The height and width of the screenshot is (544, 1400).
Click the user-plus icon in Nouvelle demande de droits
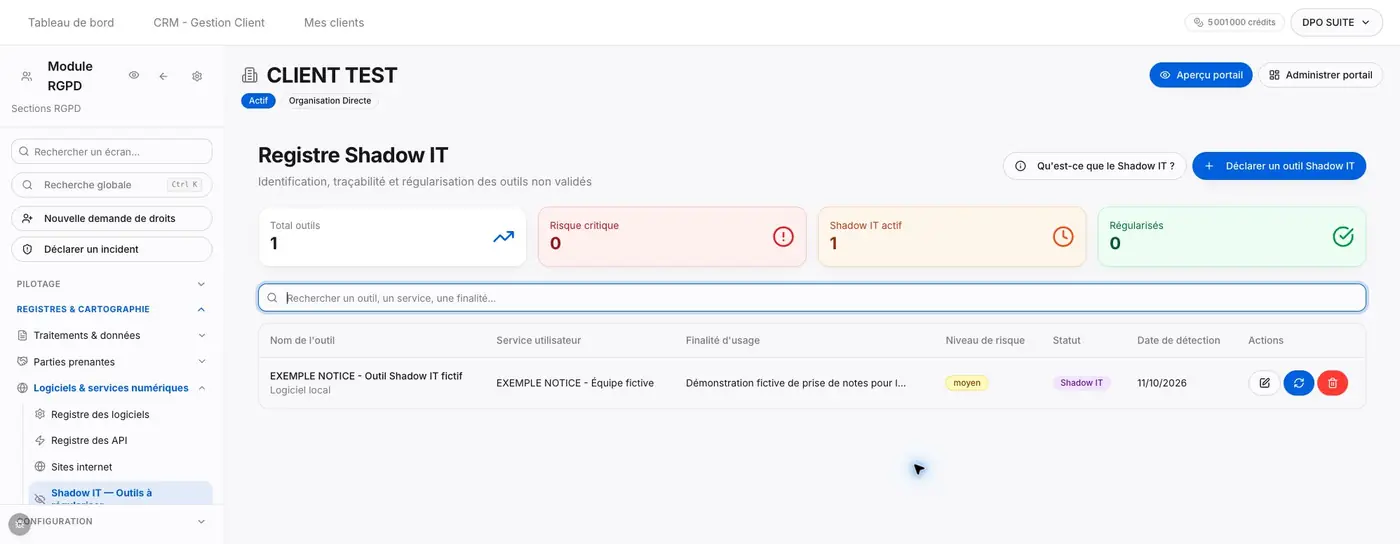click(28, 218)
